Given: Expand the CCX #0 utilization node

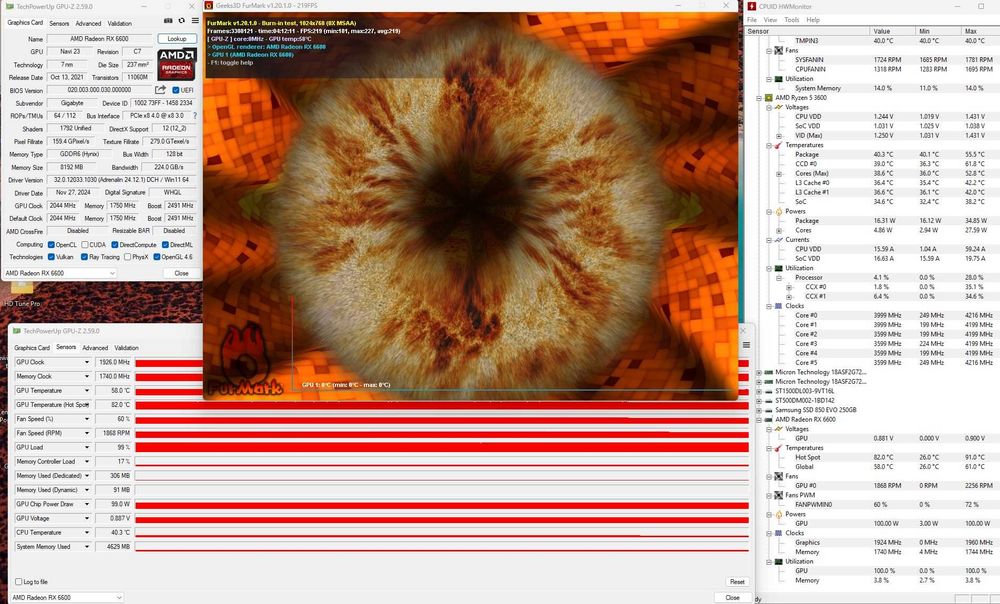Looking at the screenshot, I should coord(789,287).
